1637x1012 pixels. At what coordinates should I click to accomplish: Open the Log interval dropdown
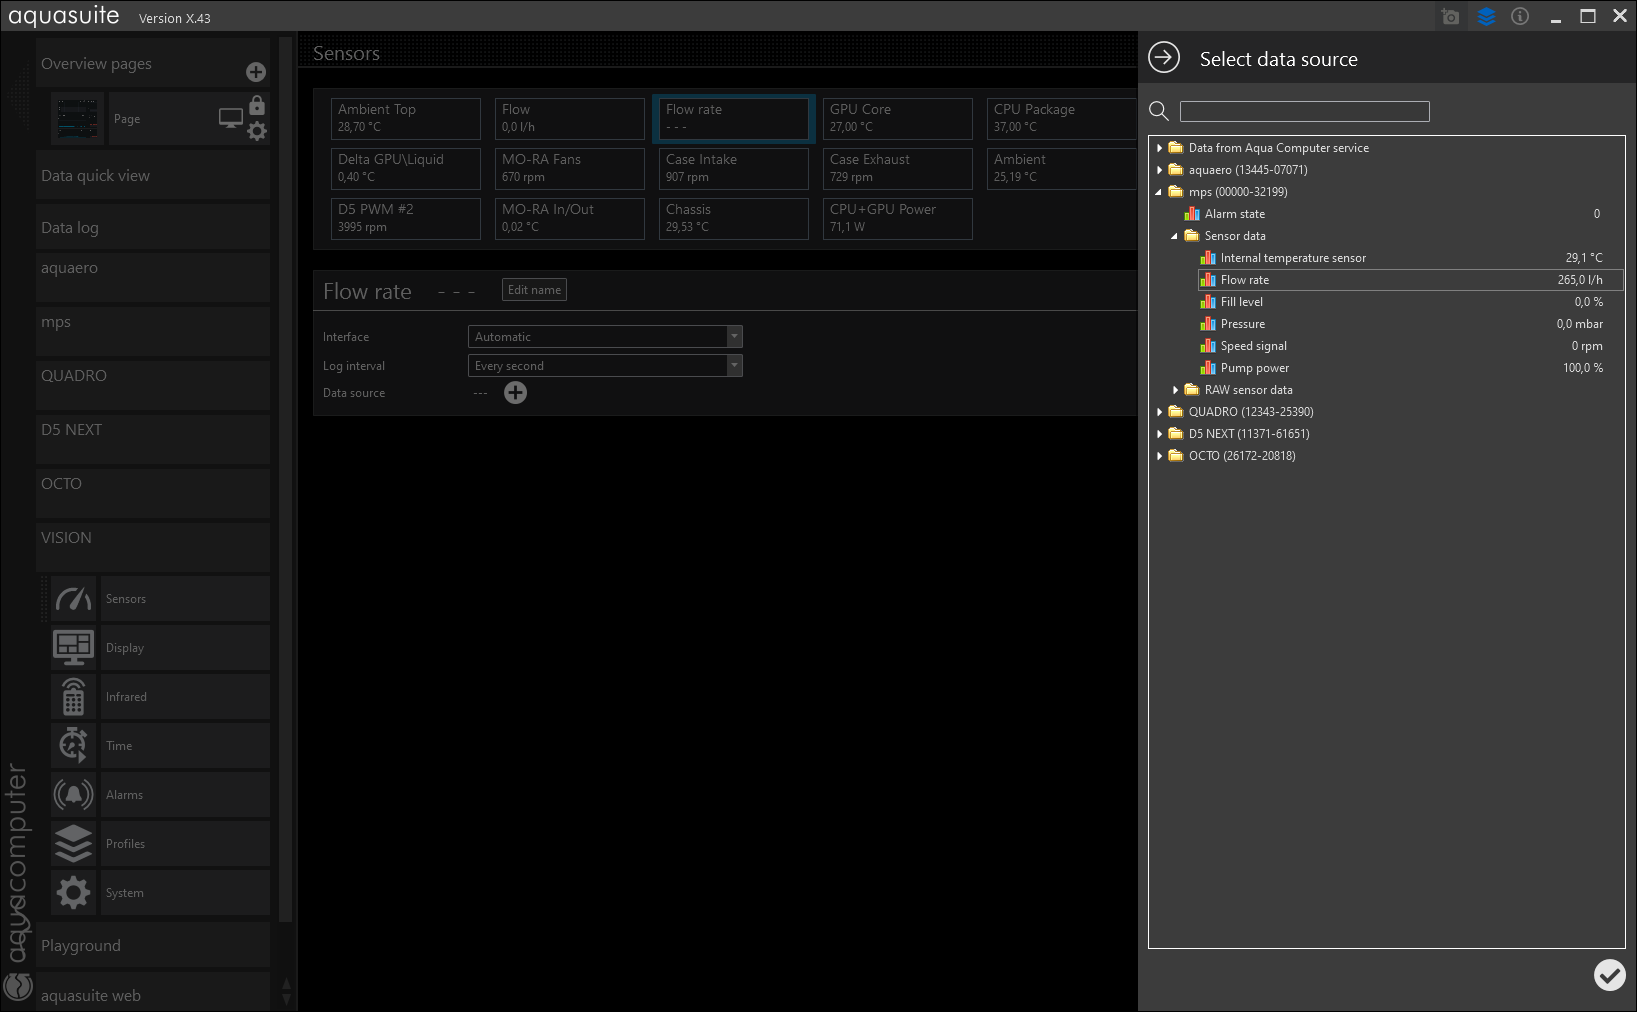click(x=605, y=366)
